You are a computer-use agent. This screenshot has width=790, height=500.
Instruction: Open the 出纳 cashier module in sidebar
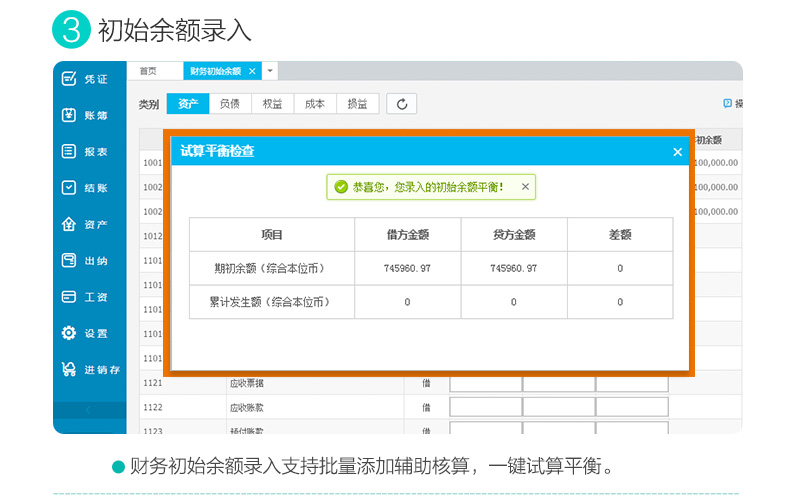pyautogui.click(x=86, y=261)
